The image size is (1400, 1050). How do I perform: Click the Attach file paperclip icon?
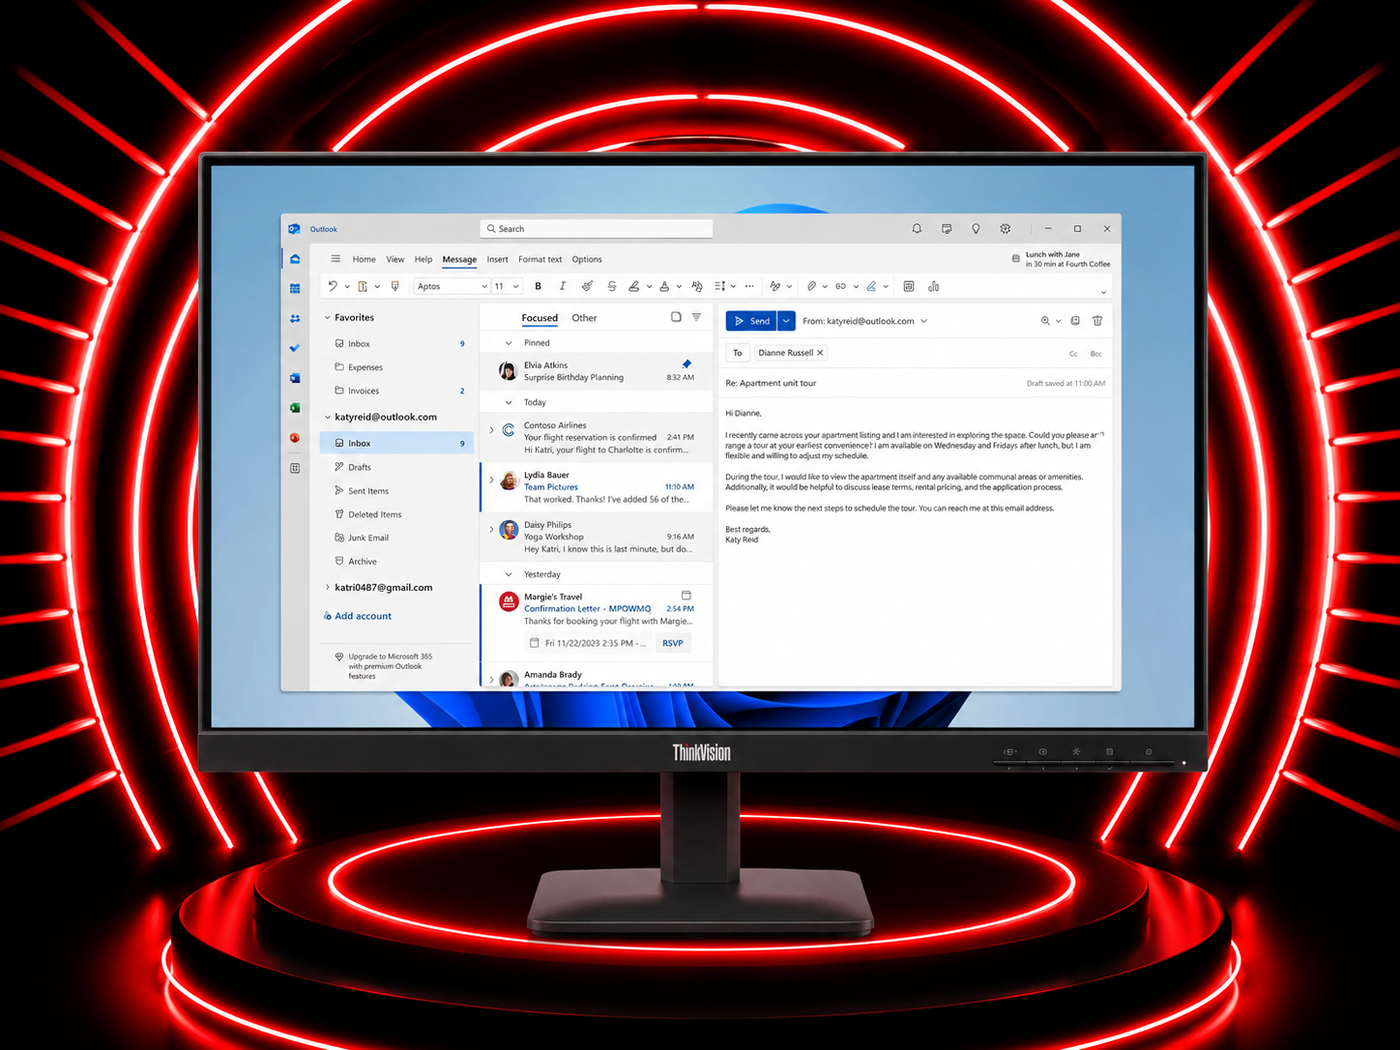[811, 286]
